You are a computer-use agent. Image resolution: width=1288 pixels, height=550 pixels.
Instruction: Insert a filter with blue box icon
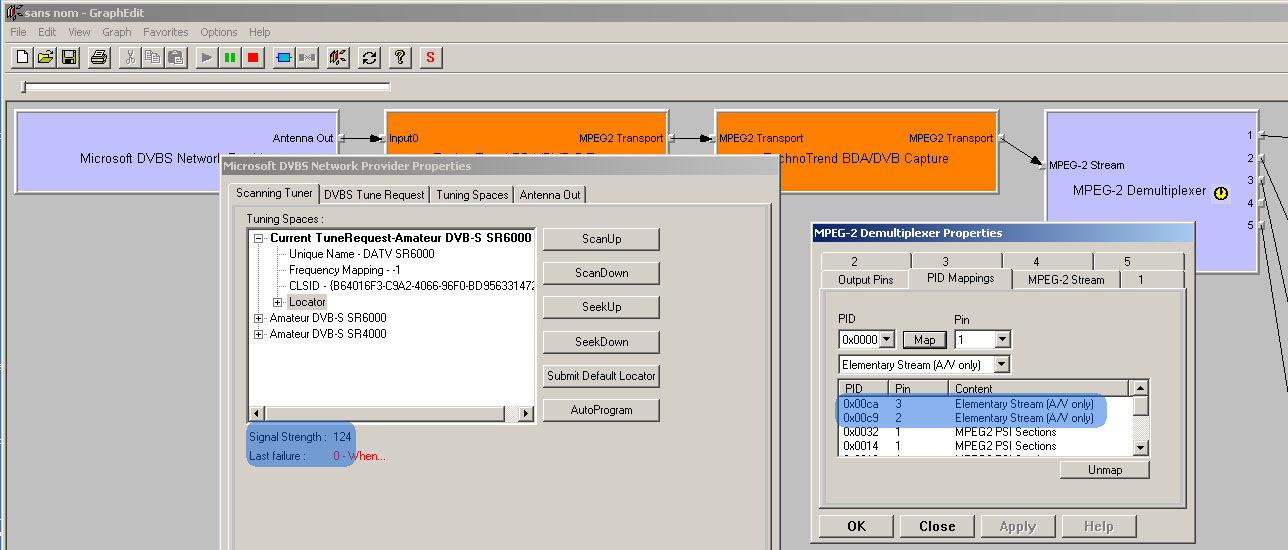point(283,57)
